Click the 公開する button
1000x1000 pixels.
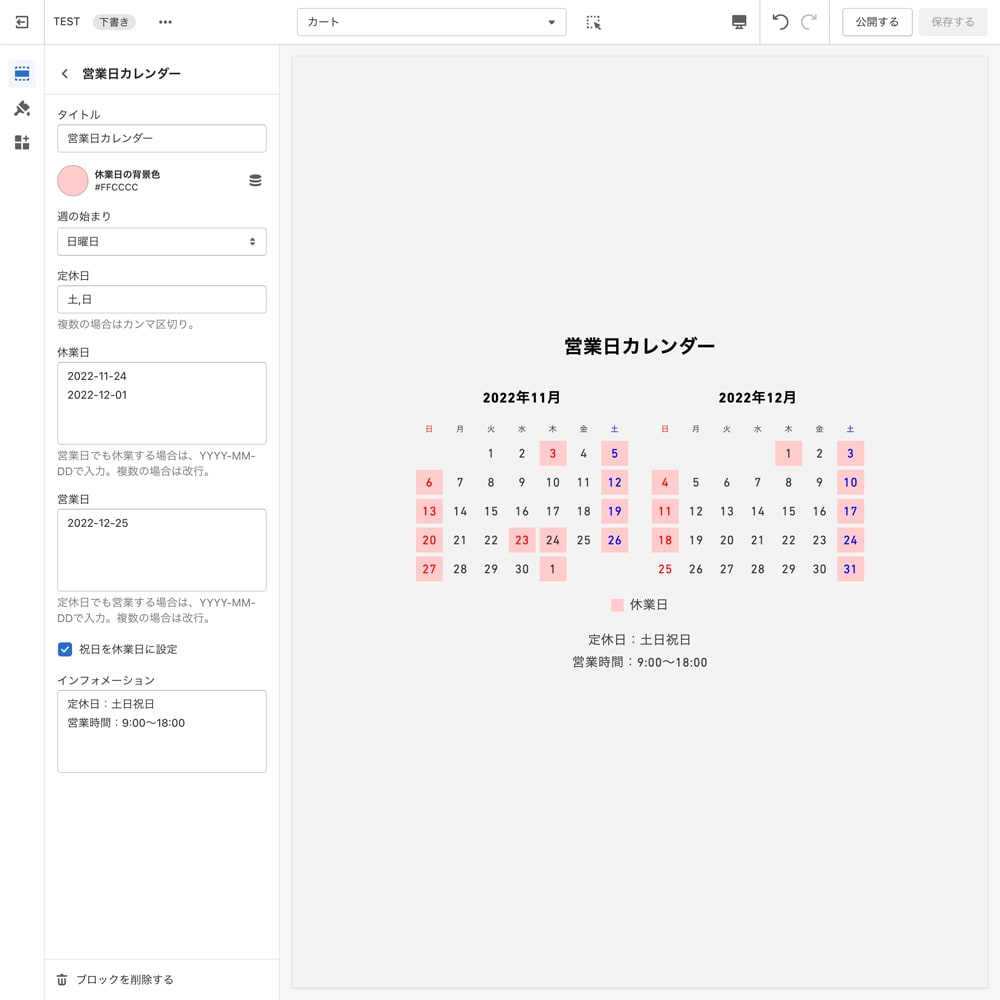click(x=876, y=21)
